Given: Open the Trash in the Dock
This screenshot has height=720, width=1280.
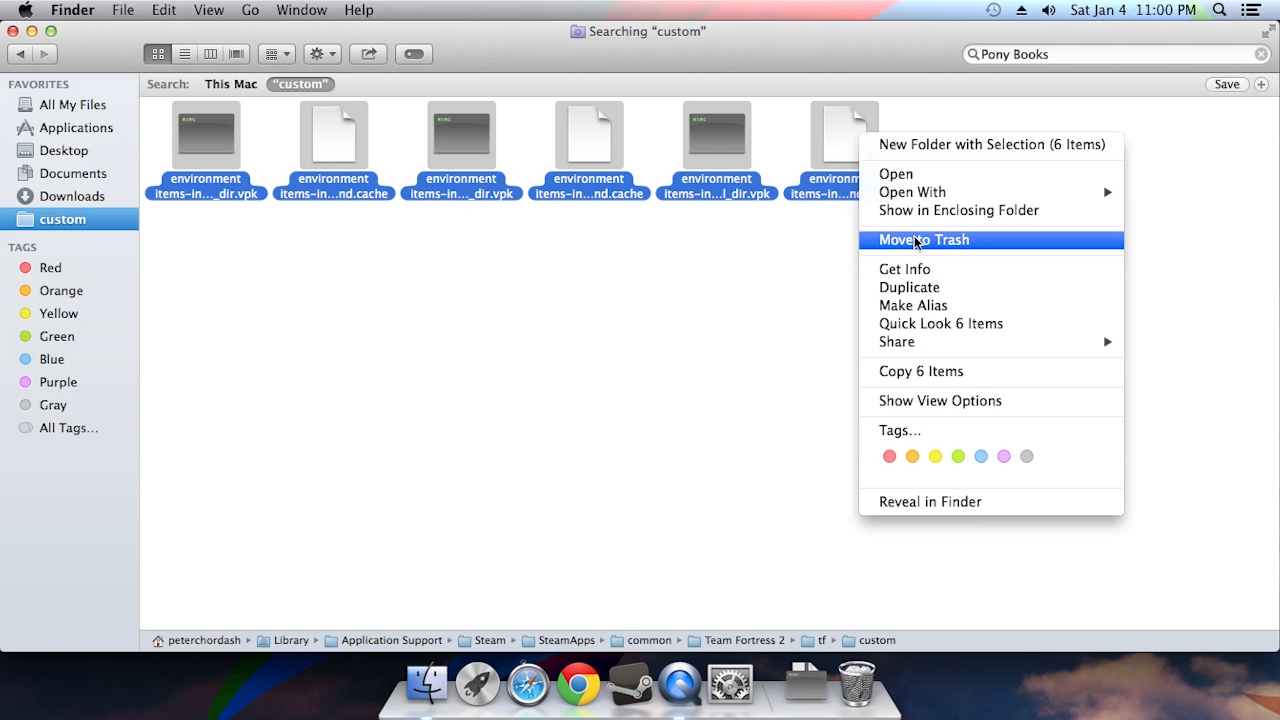Looking at the screenshot, I should (856, 685).
